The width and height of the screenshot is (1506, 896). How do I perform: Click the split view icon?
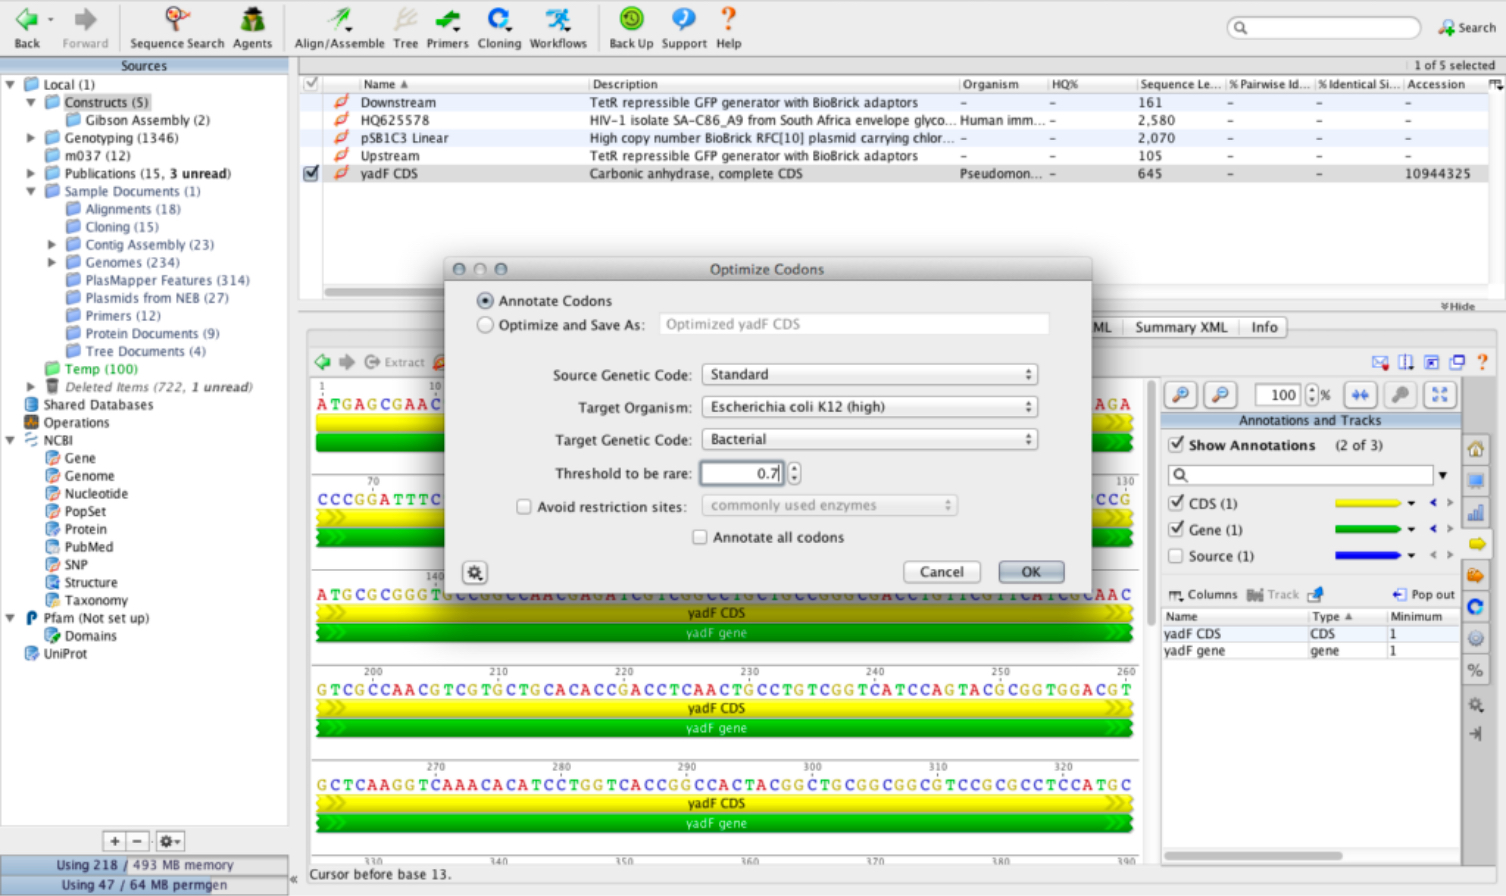point(1406,362)
